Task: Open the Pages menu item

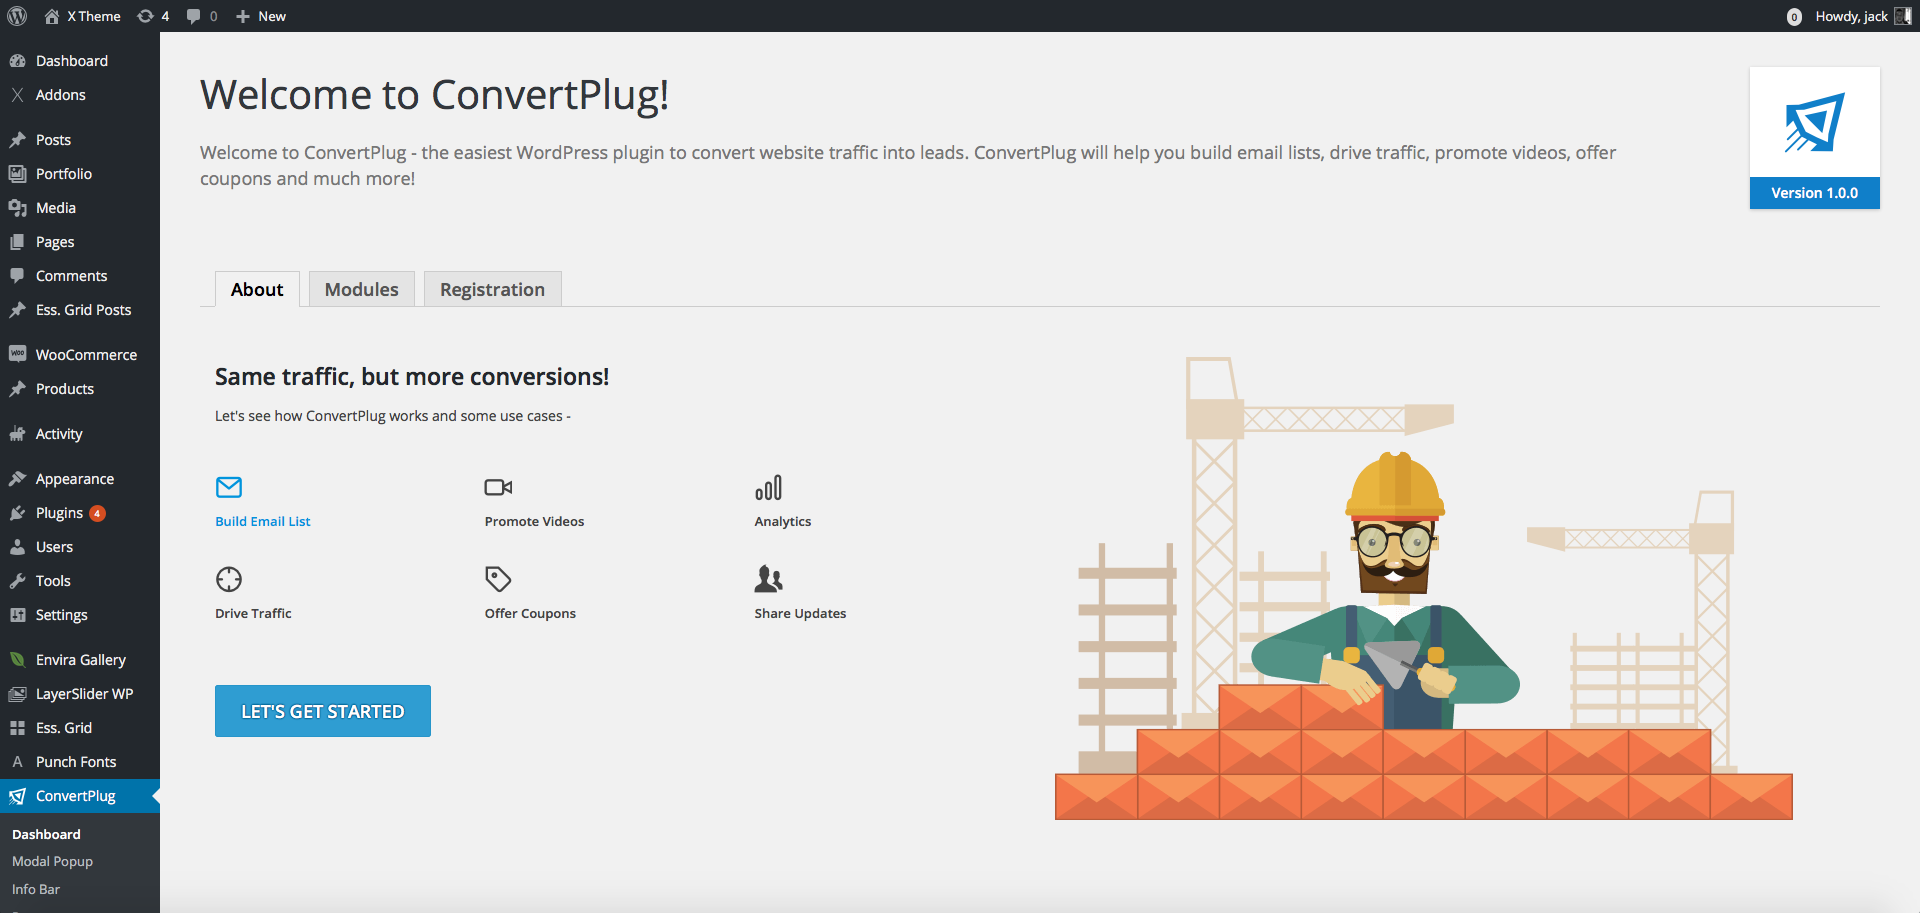Action: 80,242
